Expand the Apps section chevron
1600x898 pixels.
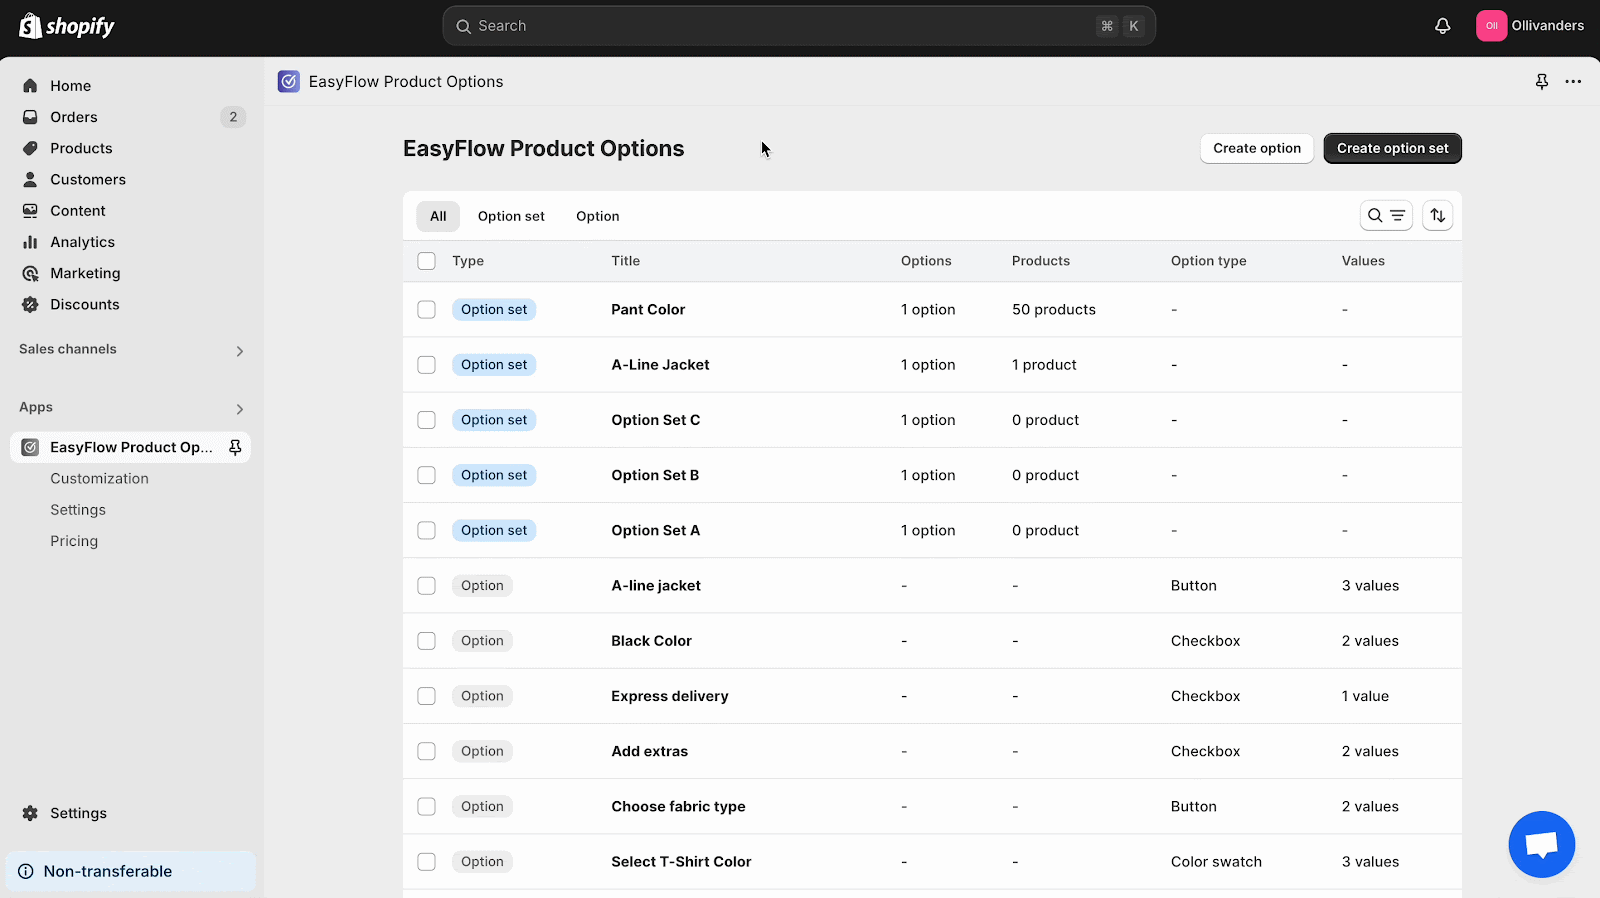tap(240, 409)
